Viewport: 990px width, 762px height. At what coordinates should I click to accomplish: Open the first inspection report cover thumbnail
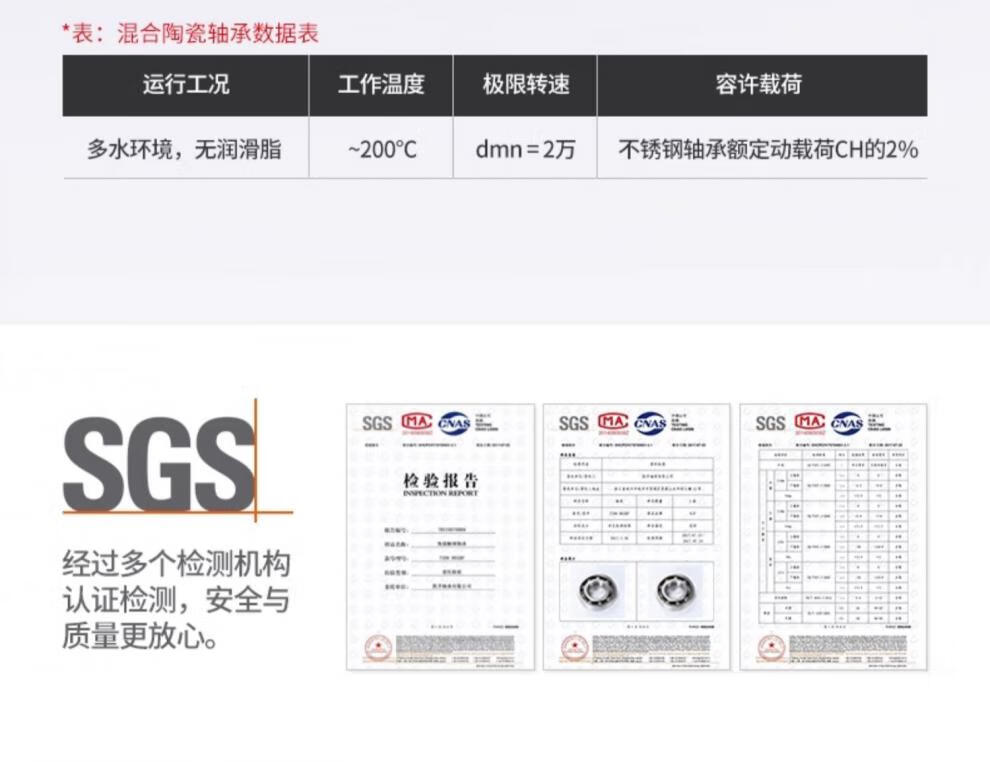440,537
